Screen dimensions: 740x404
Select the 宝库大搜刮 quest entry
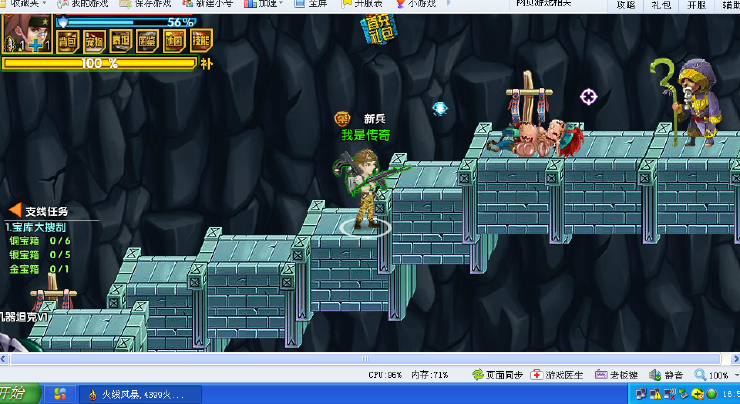[x=35, y=227]
